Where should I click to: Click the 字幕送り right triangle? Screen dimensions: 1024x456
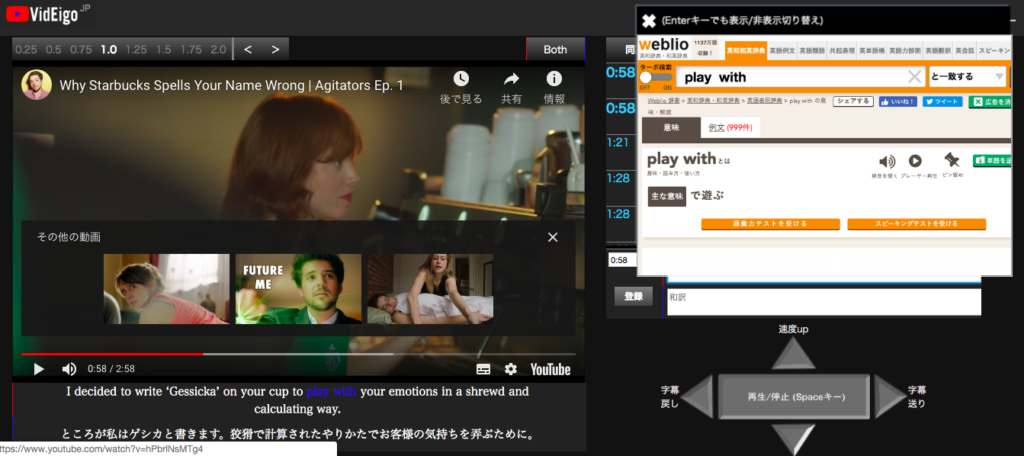[889, 397]
